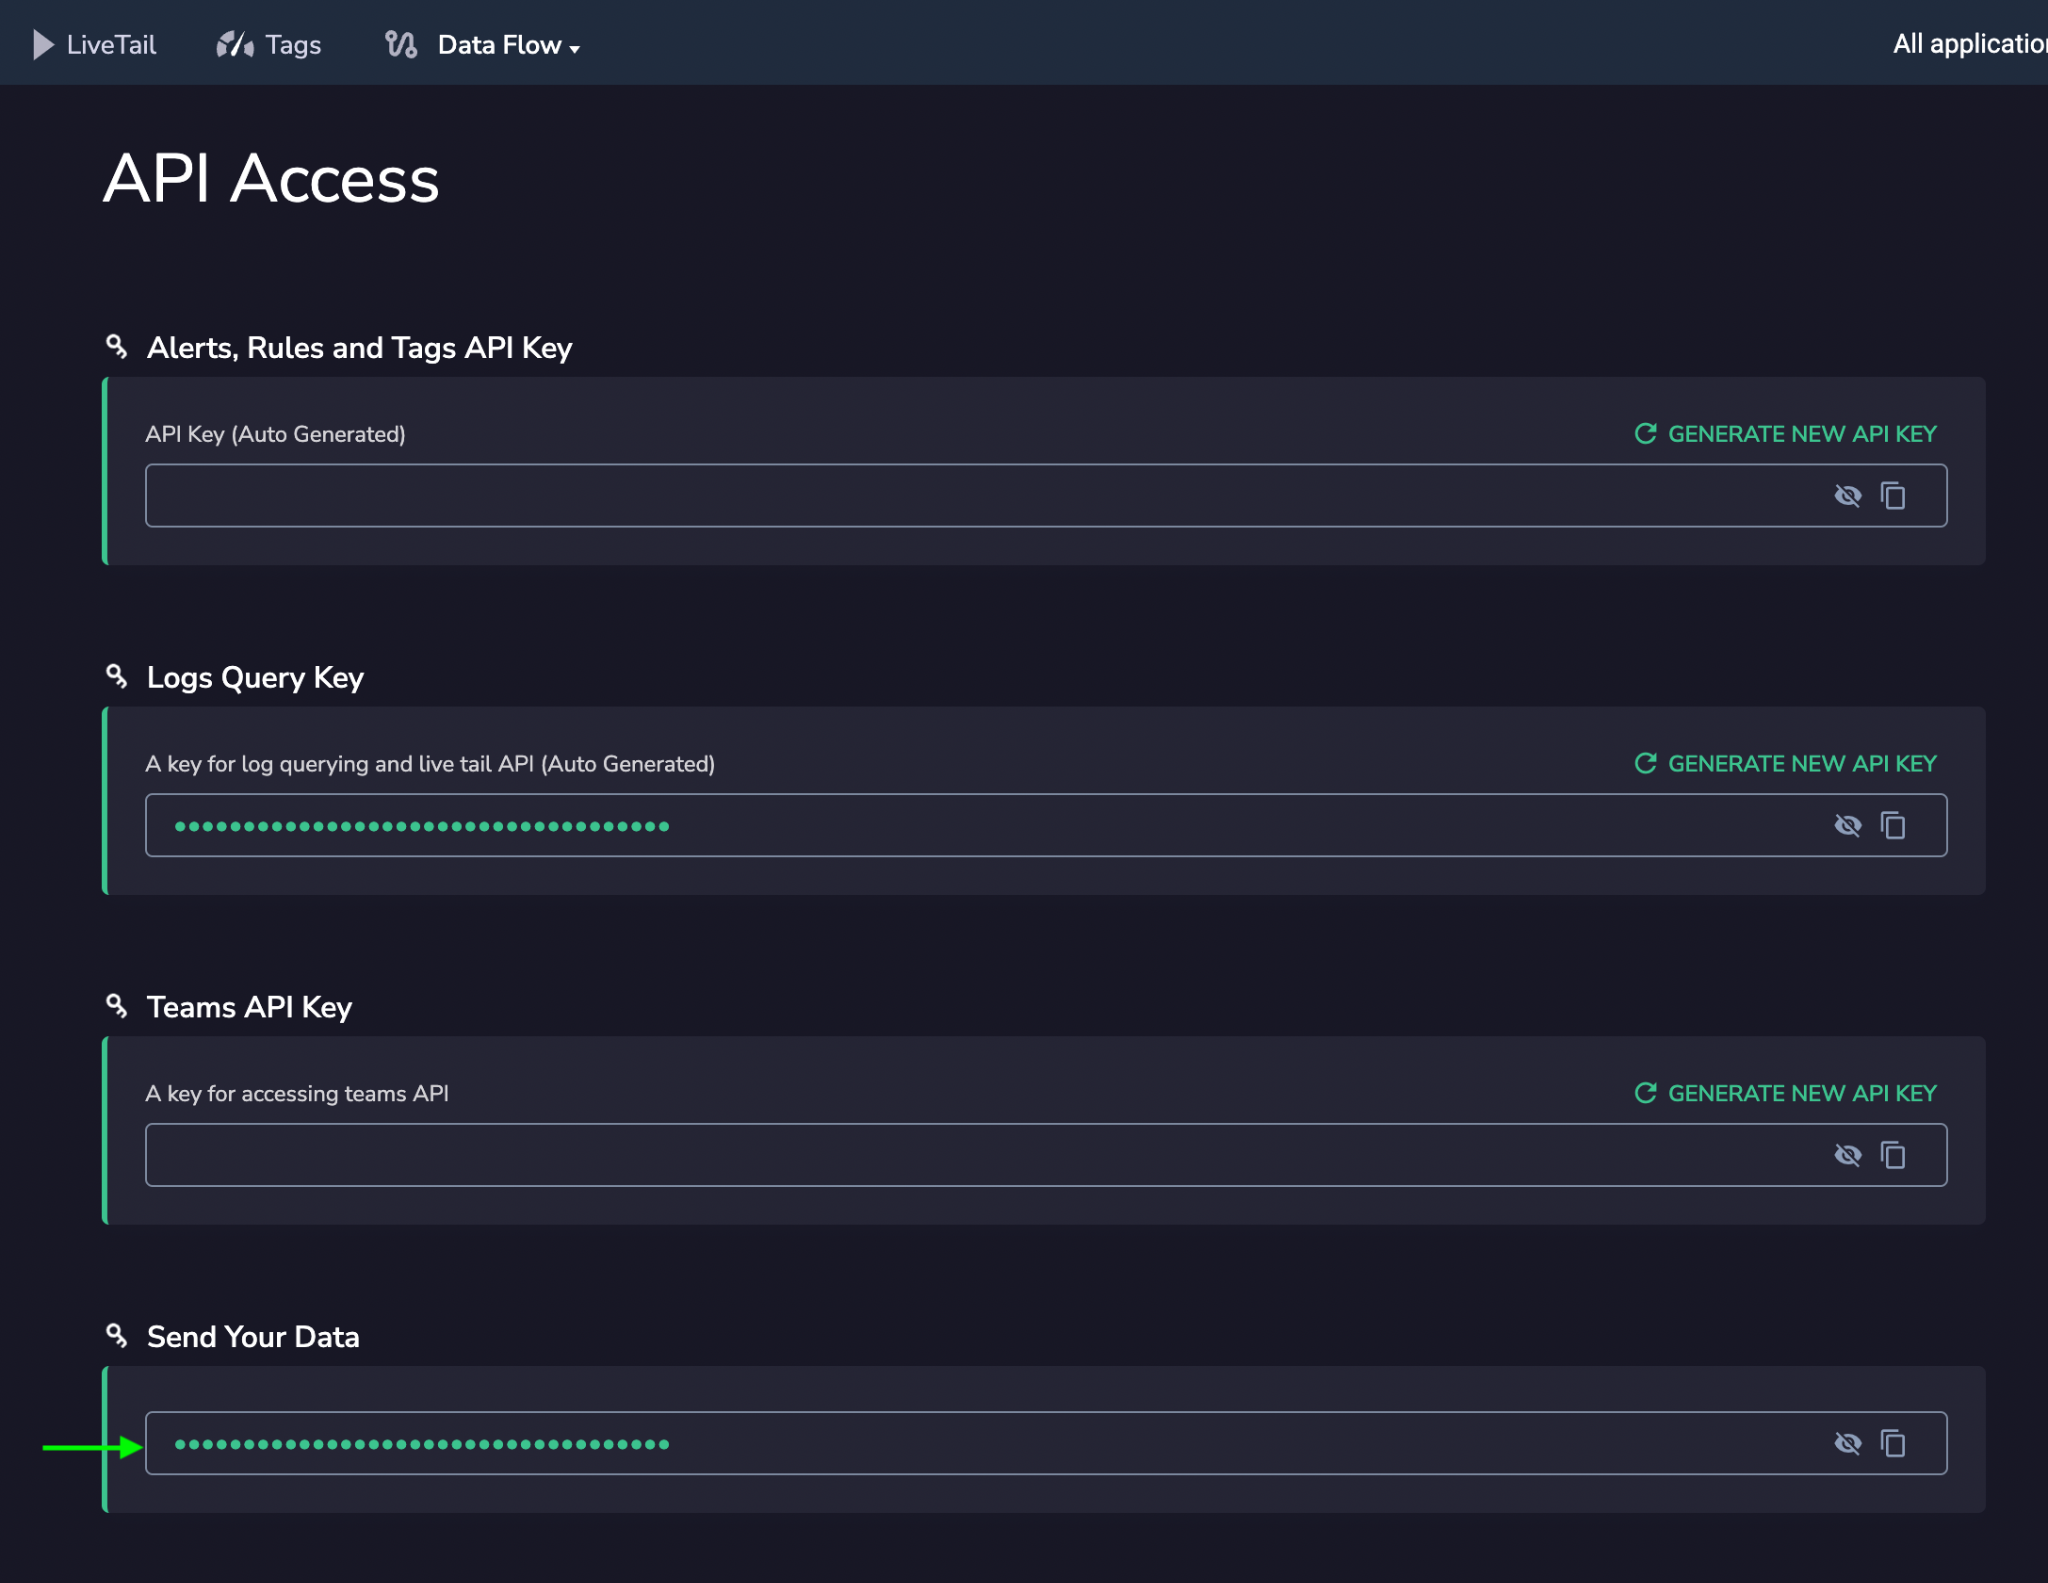Open the All applications filter
The height and width of the screenshot is (1583, 2048).
tap(1968, 44)
